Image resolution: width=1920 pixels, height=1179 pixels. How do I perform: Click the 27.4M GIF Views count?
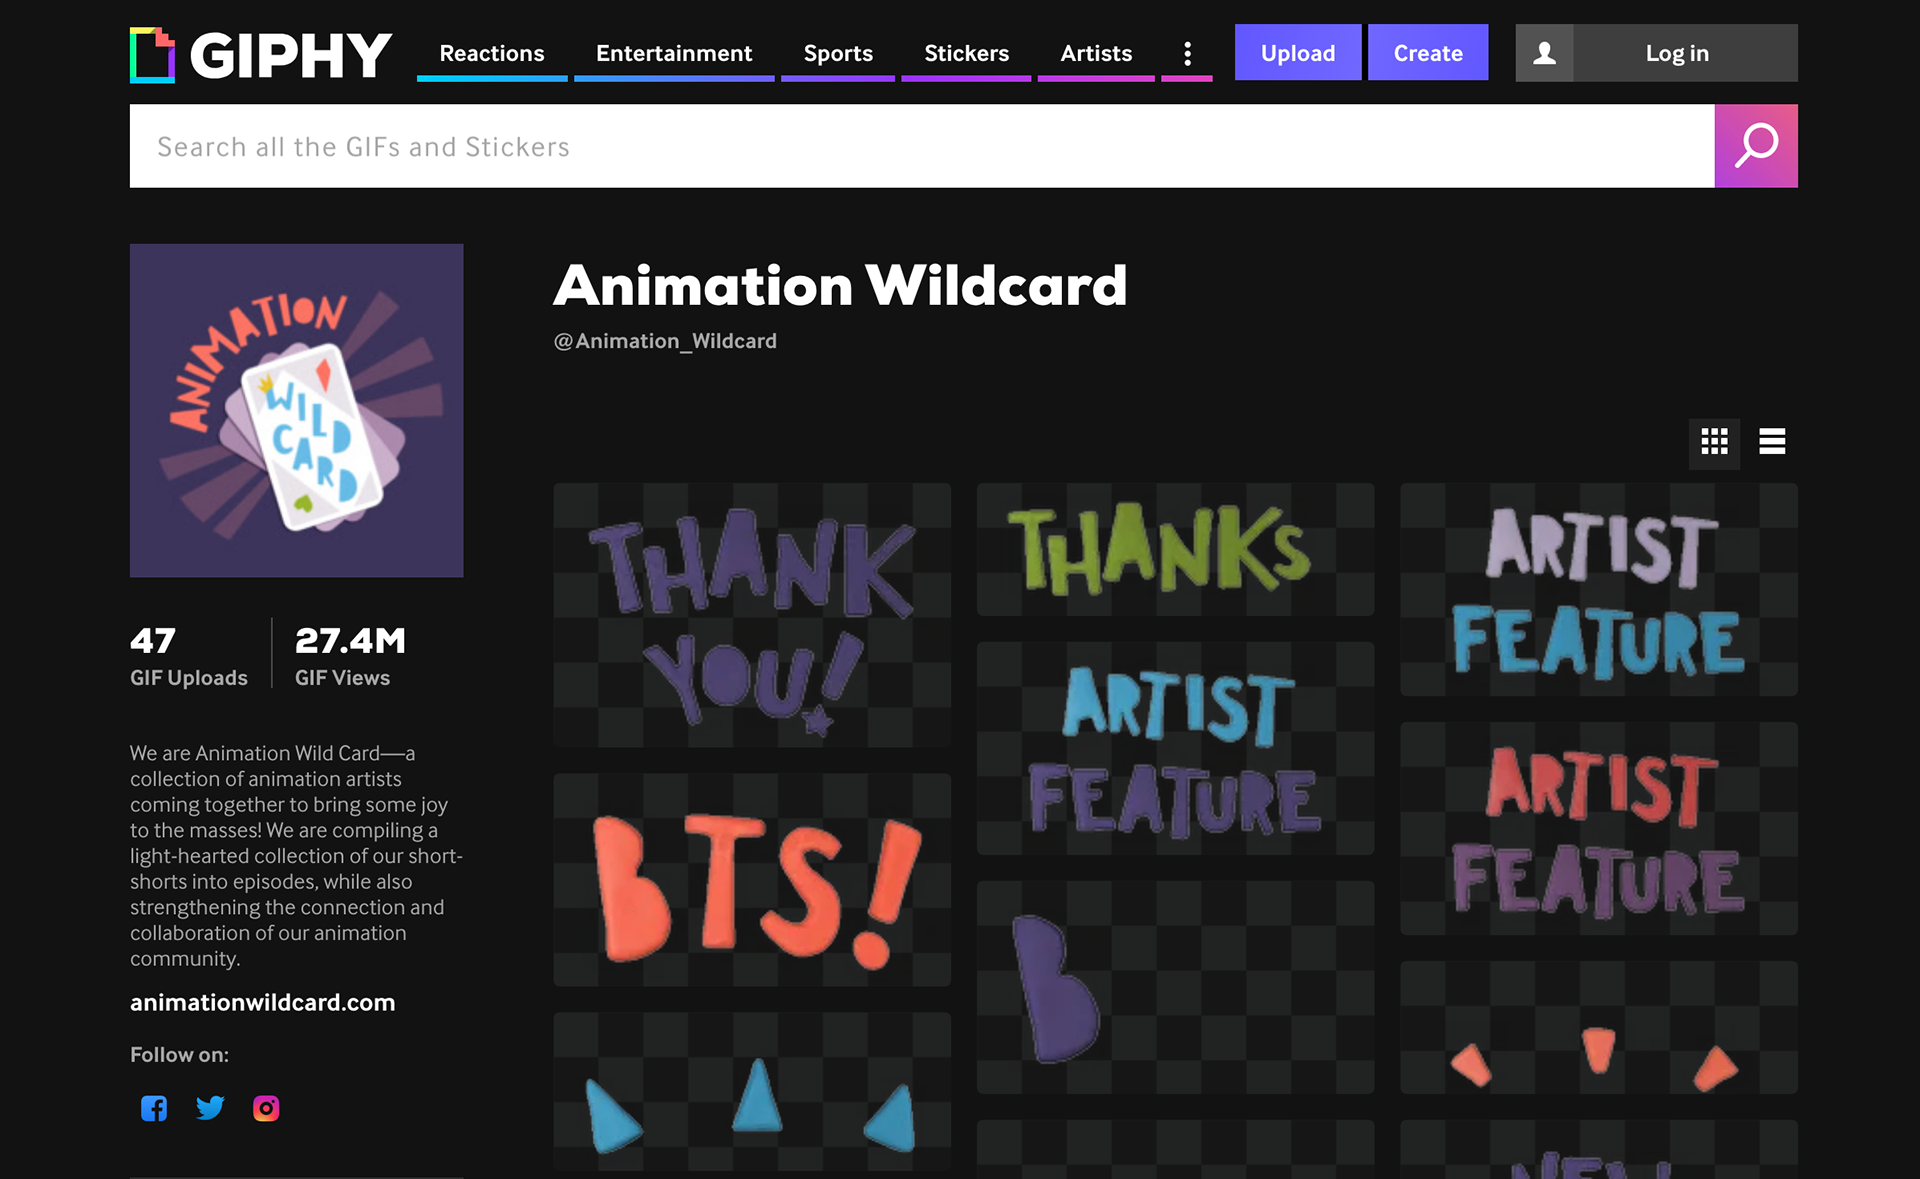(350, 655)
